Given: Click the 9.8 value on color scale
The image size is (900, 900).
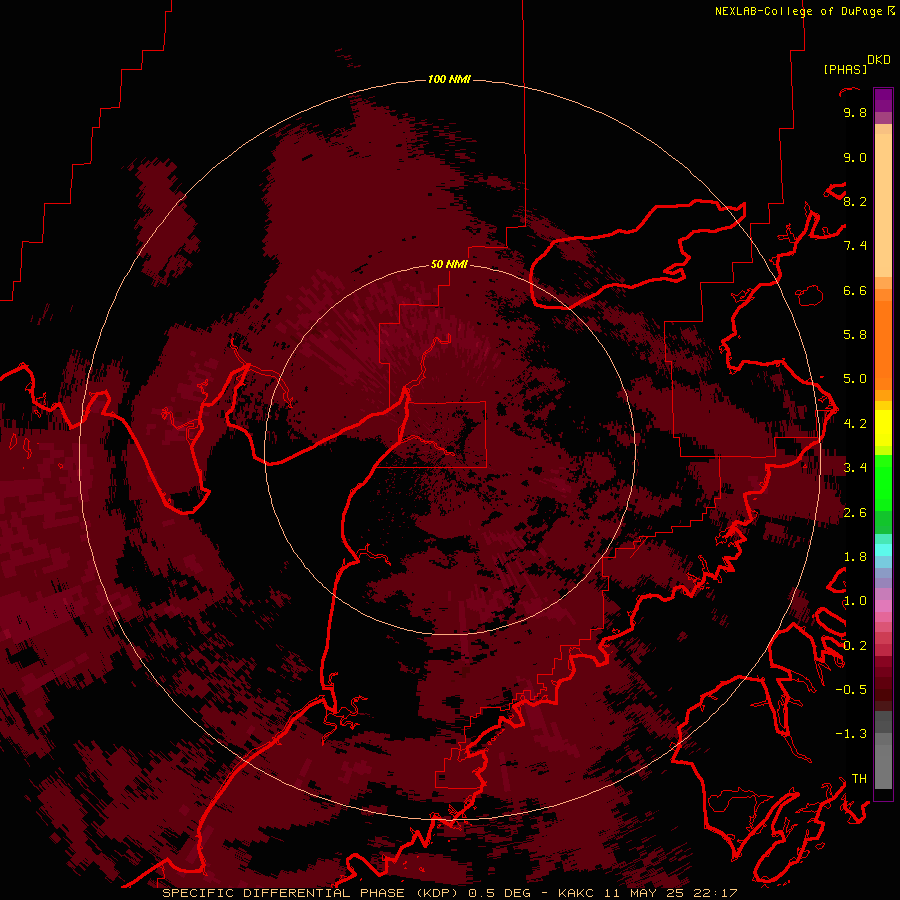Looking at the screenshot, I should pyautogui.click(x=855, y=112).
